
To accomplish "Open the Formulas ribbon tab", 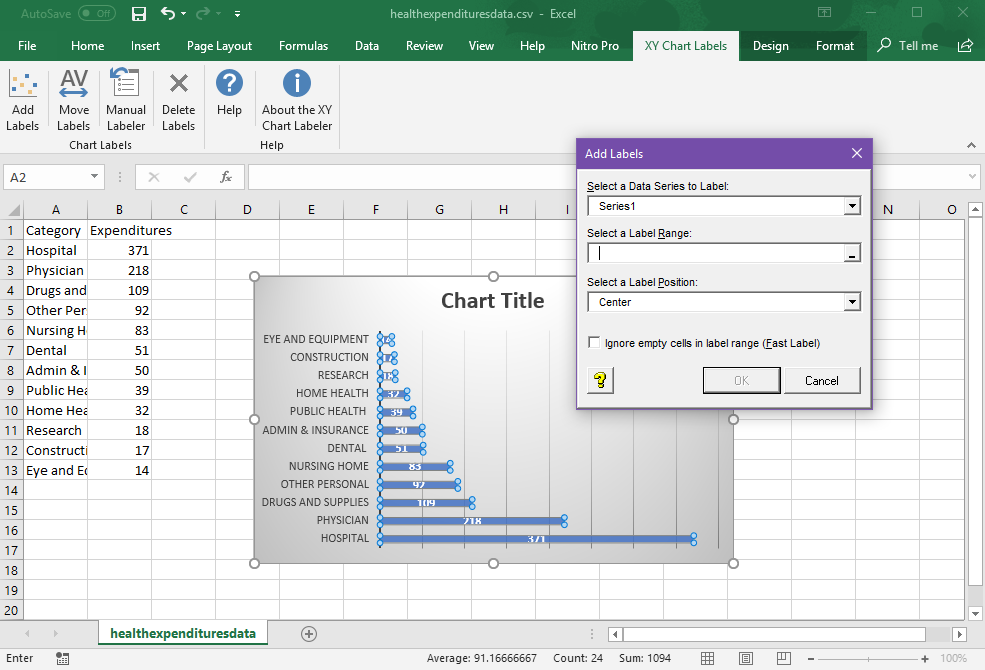I will pyautogui.click(x=303, y=46).
